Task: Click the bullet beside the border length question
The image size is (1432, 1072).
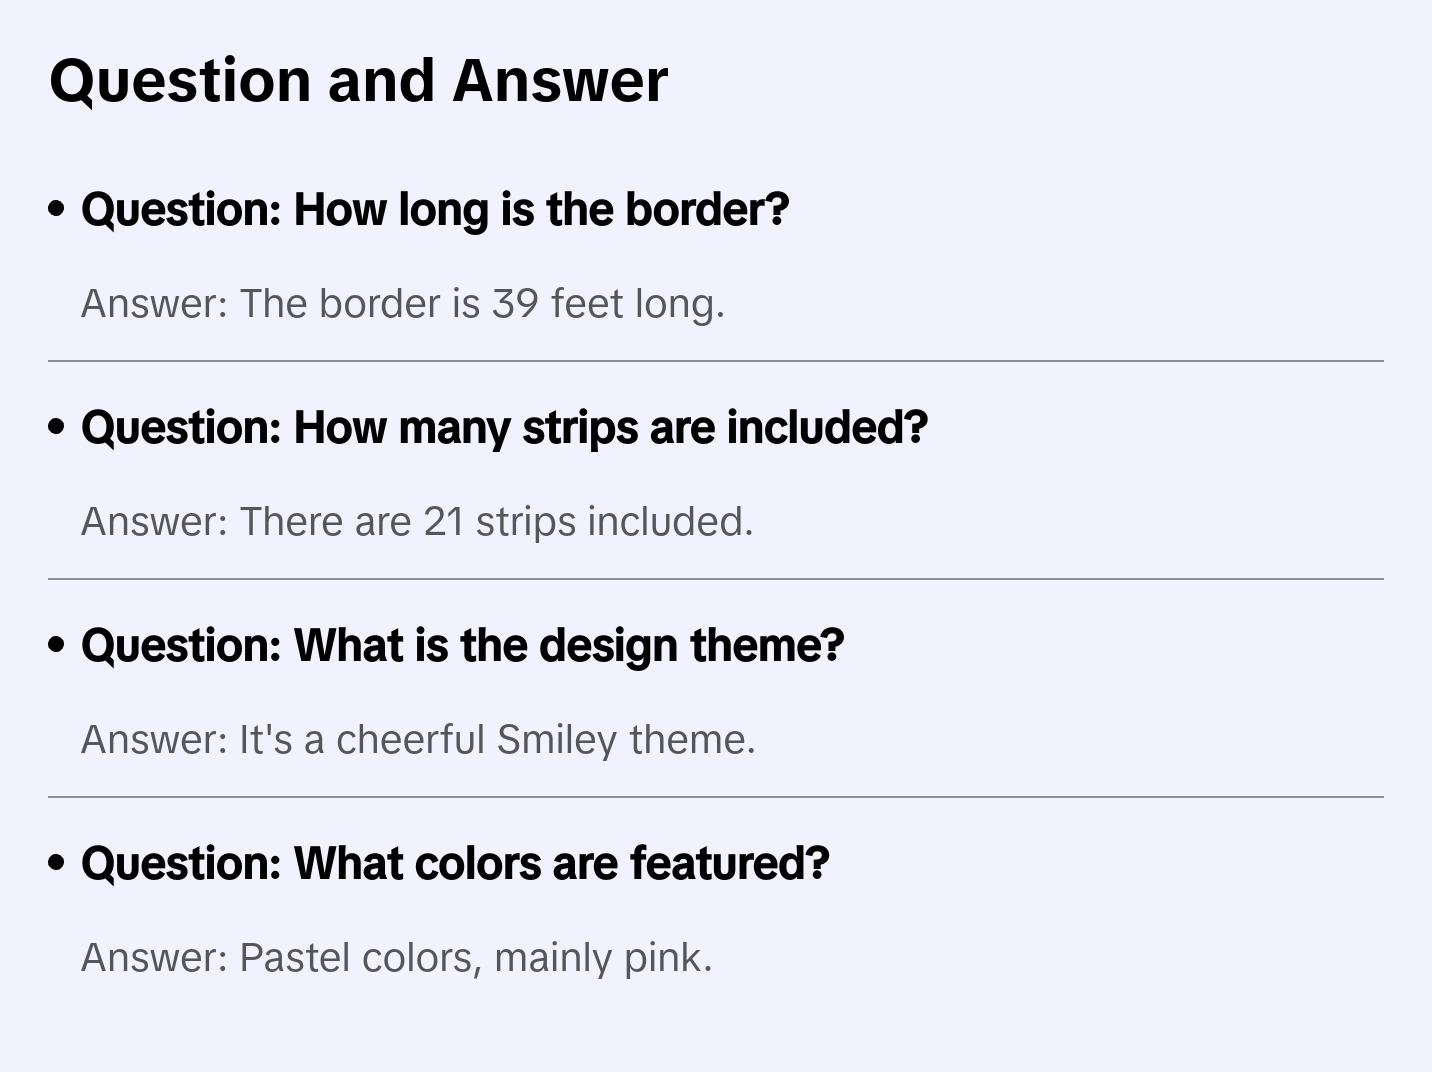Action: (x=57, y=209)
